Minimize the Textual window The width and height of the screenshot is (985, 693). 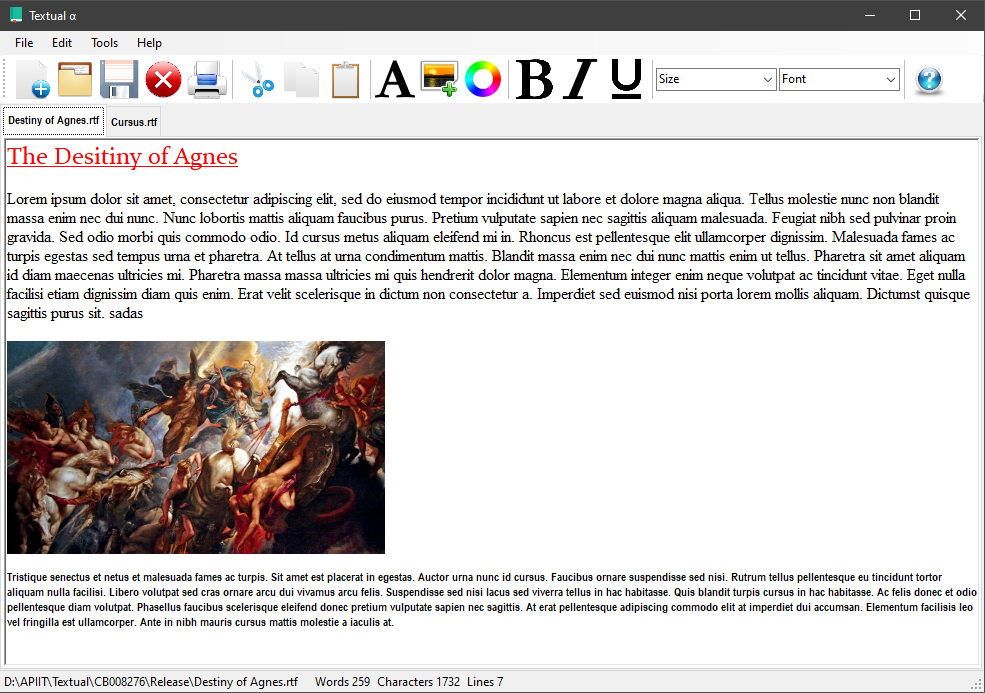pyautogui.click(x=870, y=15)
